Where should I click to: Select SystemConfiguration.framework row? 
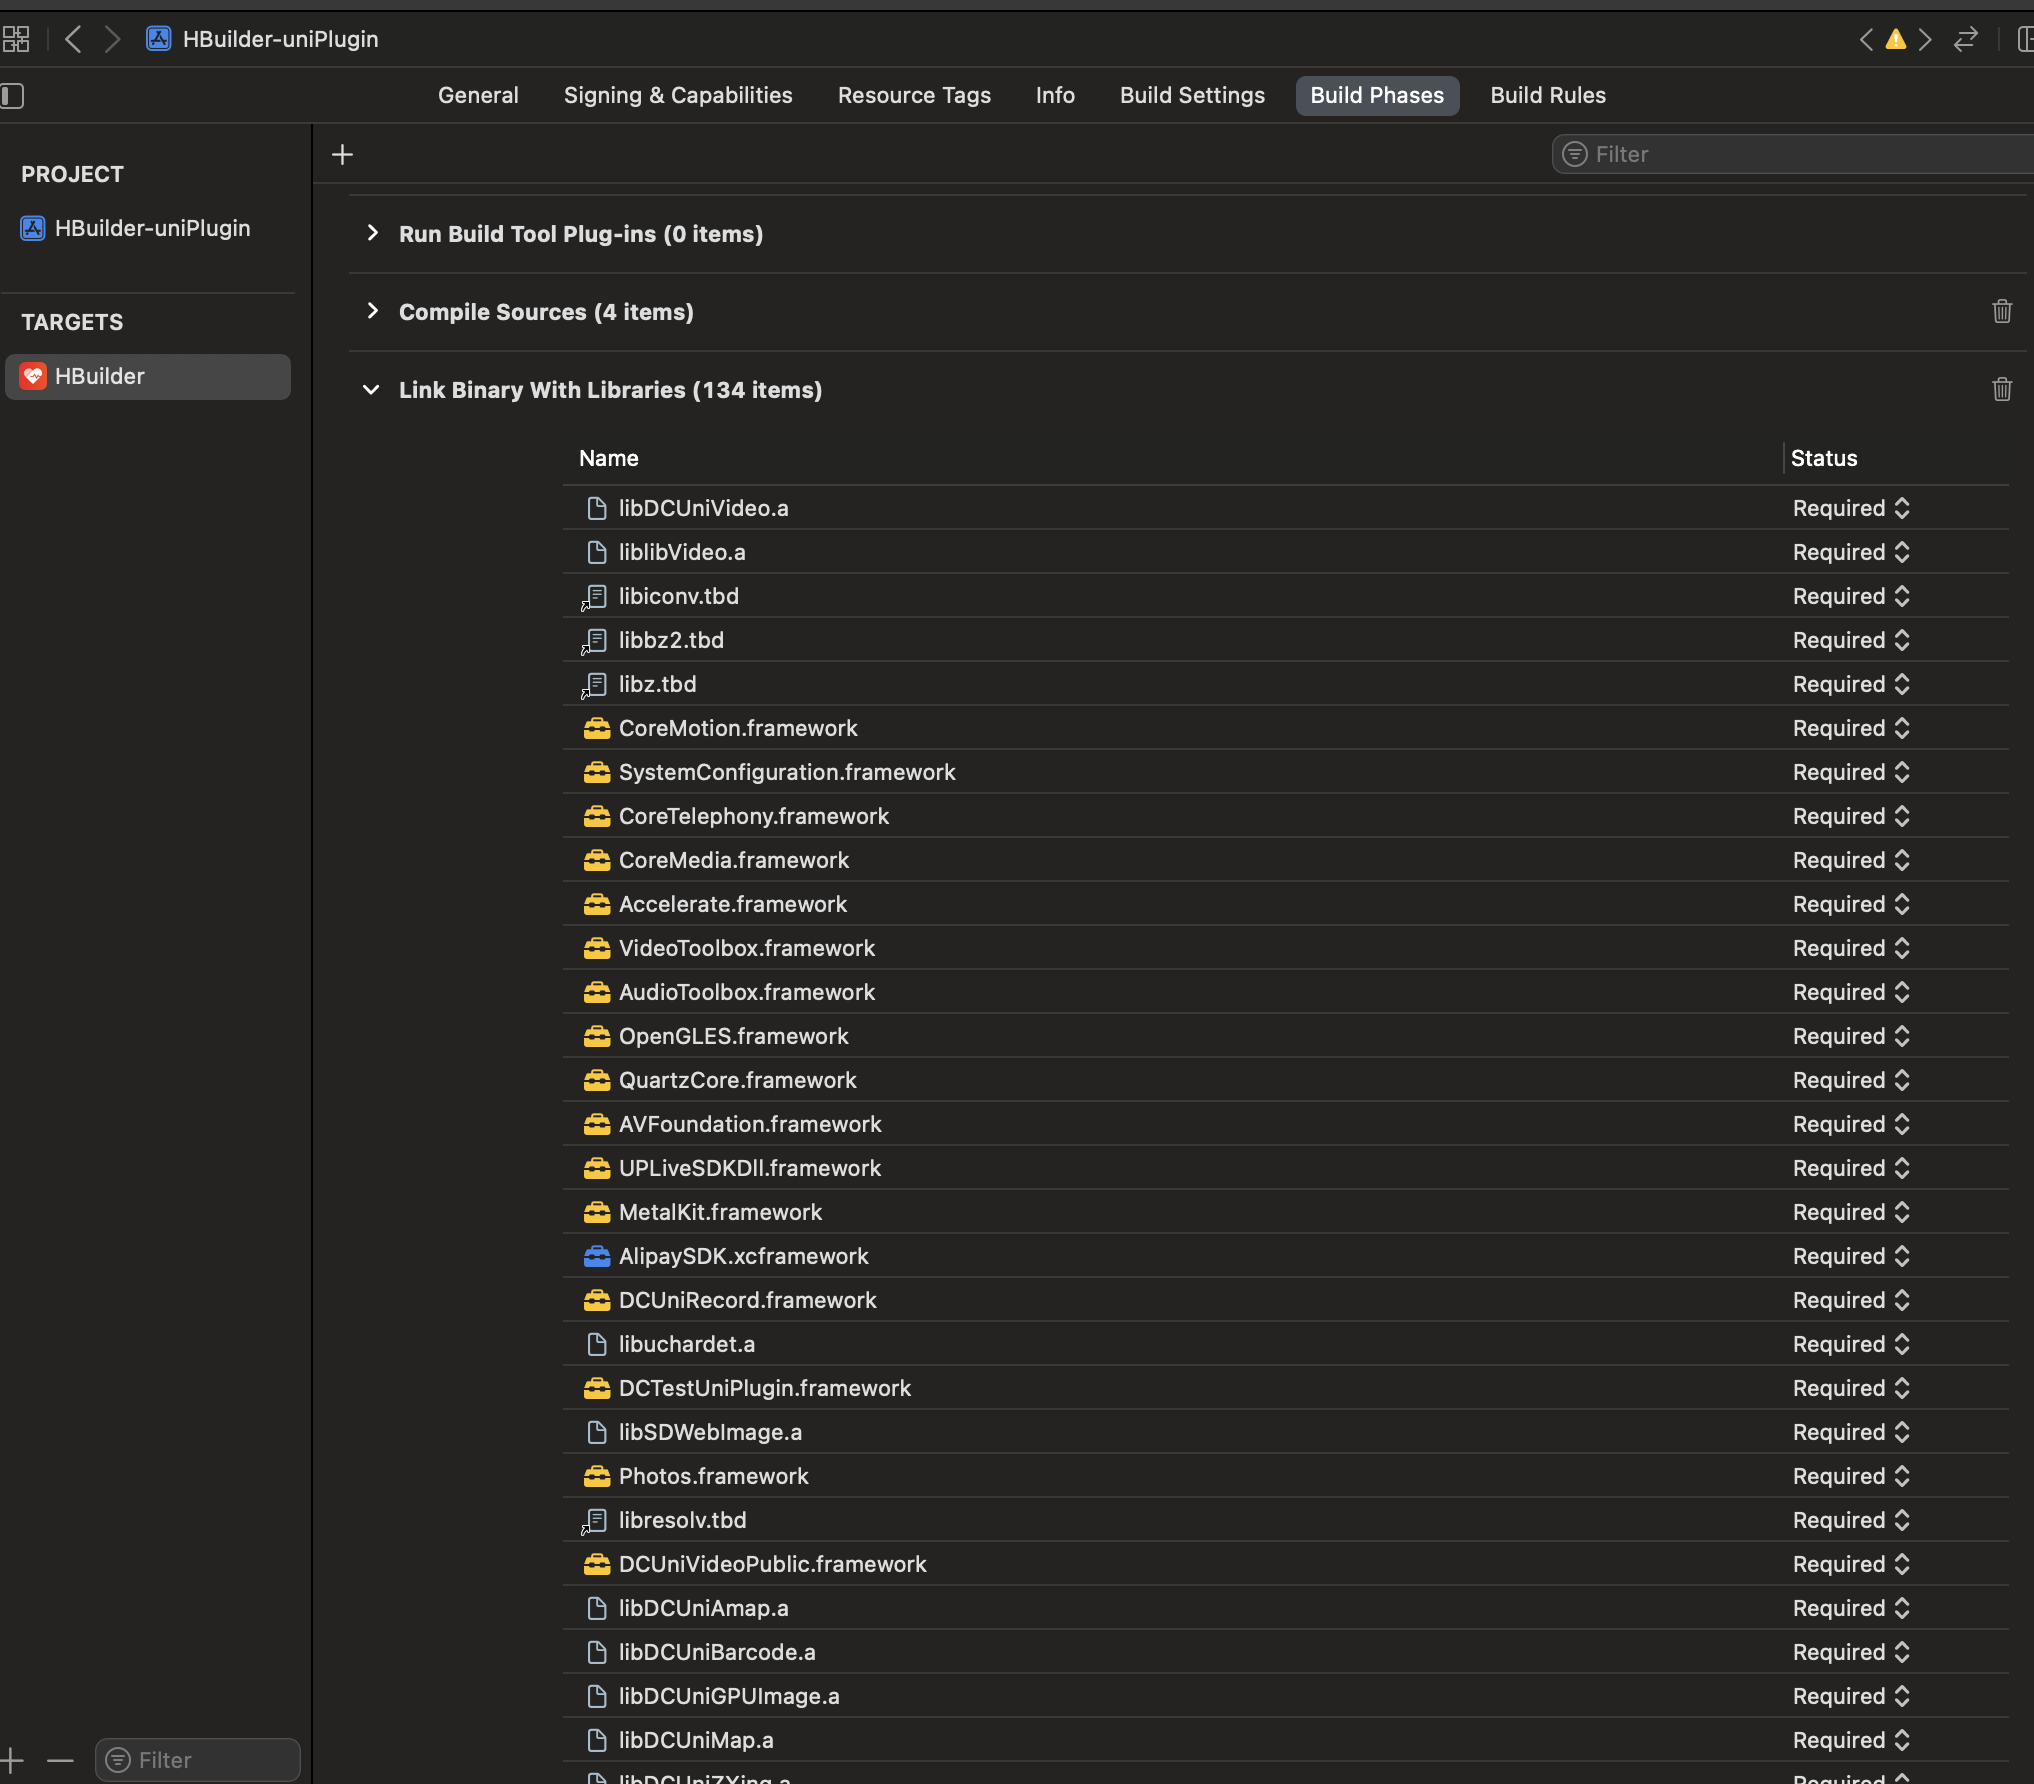[x=1285, y=773]
